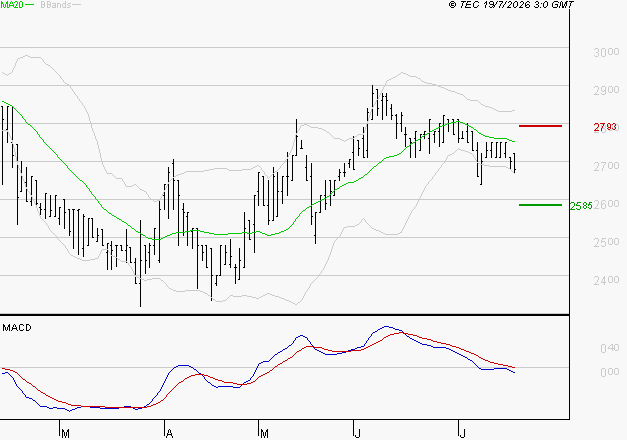
Task: Click the 2700 price axis label
Action: tap(606, 166)
